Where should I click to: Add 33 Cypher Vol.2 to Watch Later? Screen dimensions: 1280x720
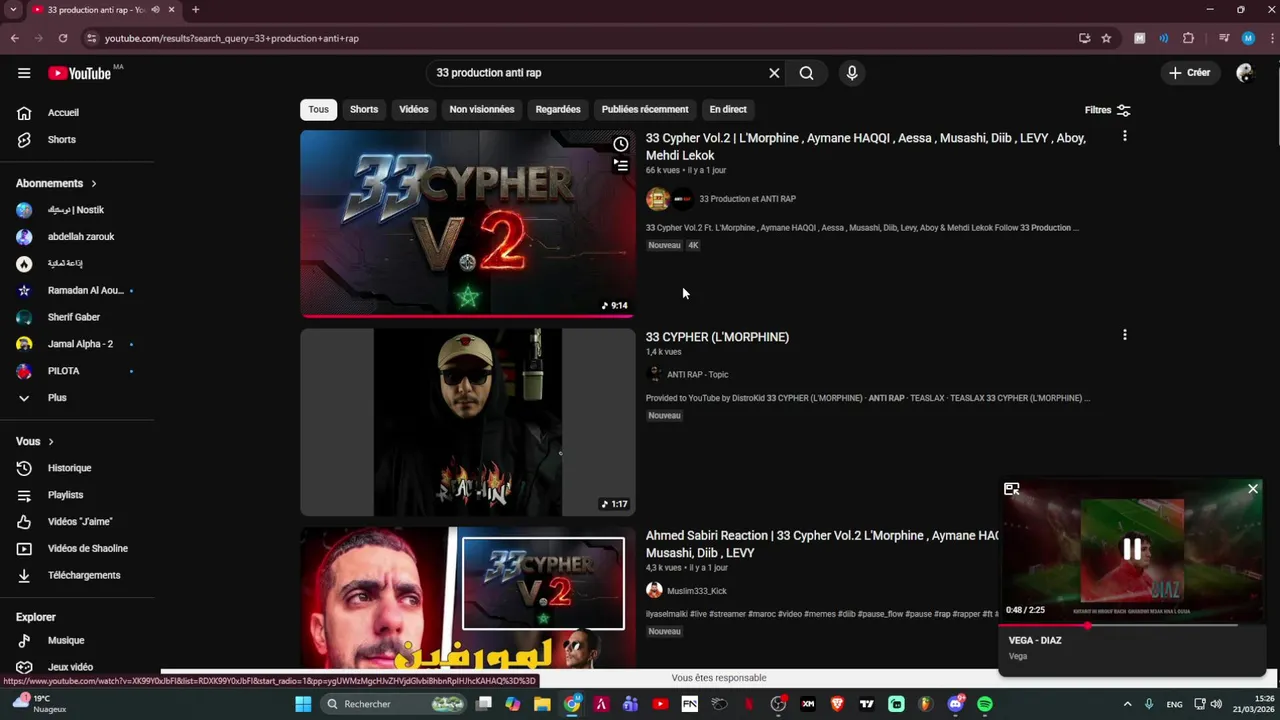(621, 144)
